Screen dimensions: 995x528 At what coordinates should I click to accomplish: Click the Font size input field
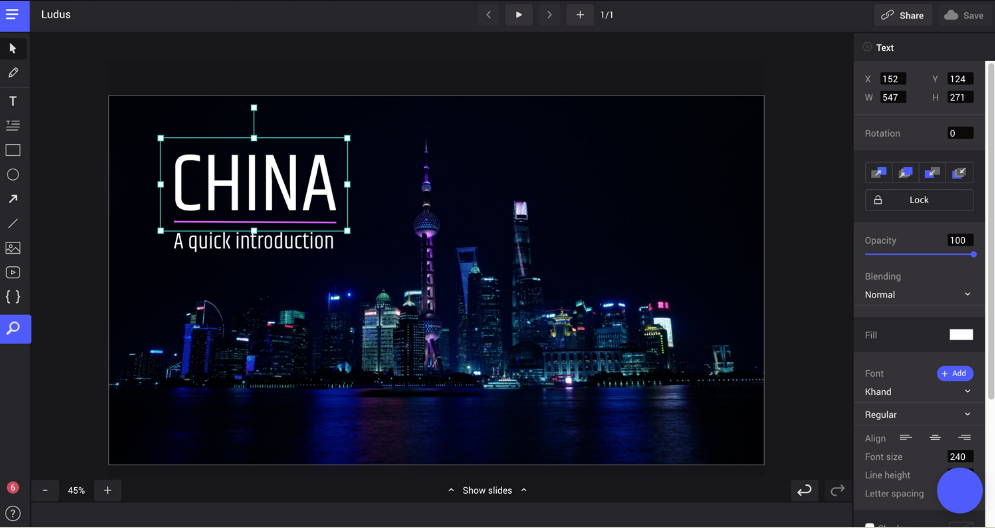pyautogui.click(x=960, y=457)
